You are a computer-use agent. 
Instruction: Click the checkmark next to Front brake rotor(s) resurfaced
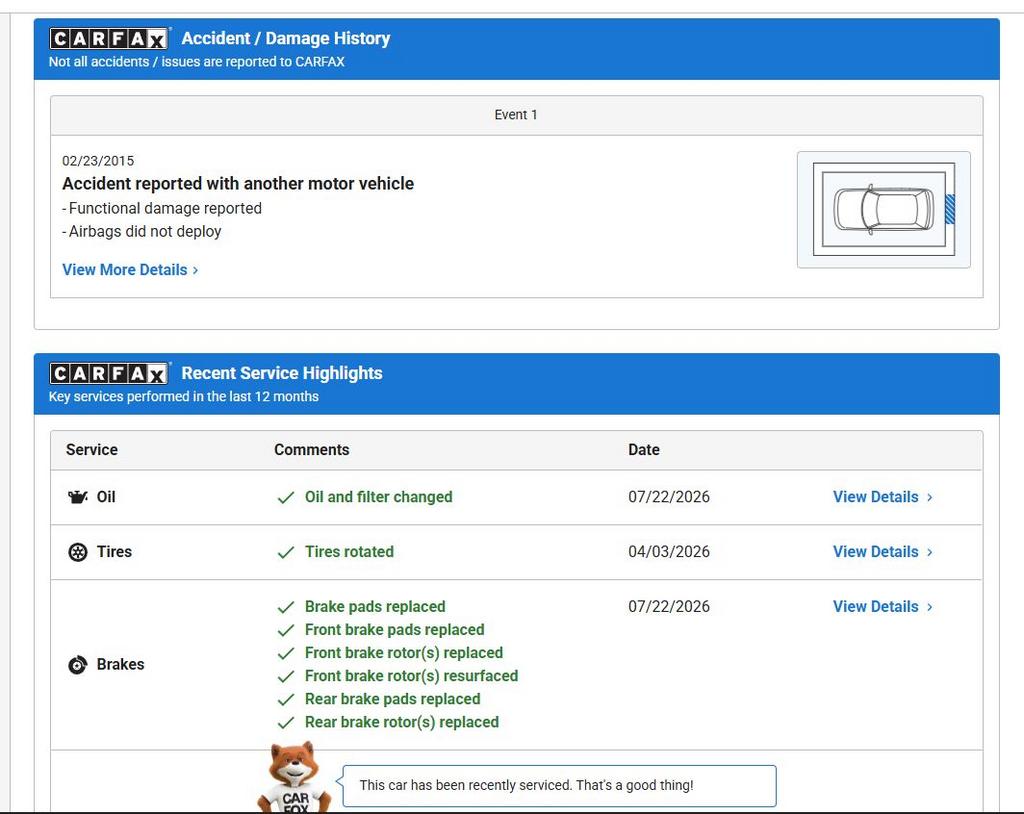click(x=285, y=677)
